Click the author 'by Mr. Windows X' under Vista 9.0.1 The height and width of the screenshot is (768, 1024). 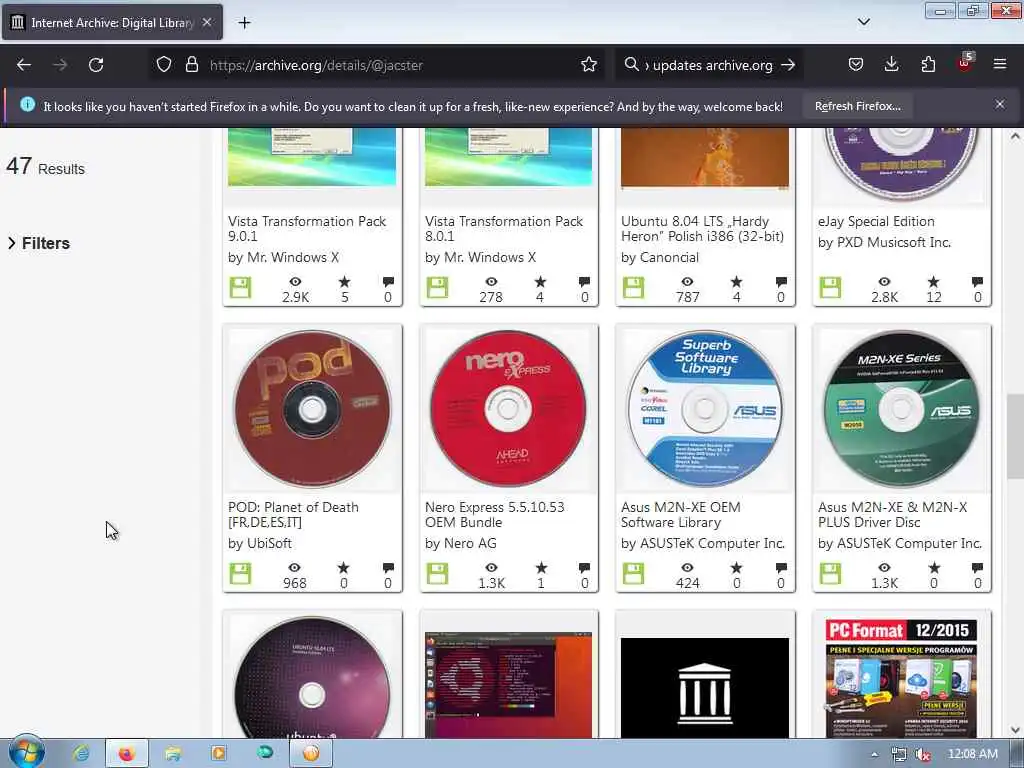283,257
